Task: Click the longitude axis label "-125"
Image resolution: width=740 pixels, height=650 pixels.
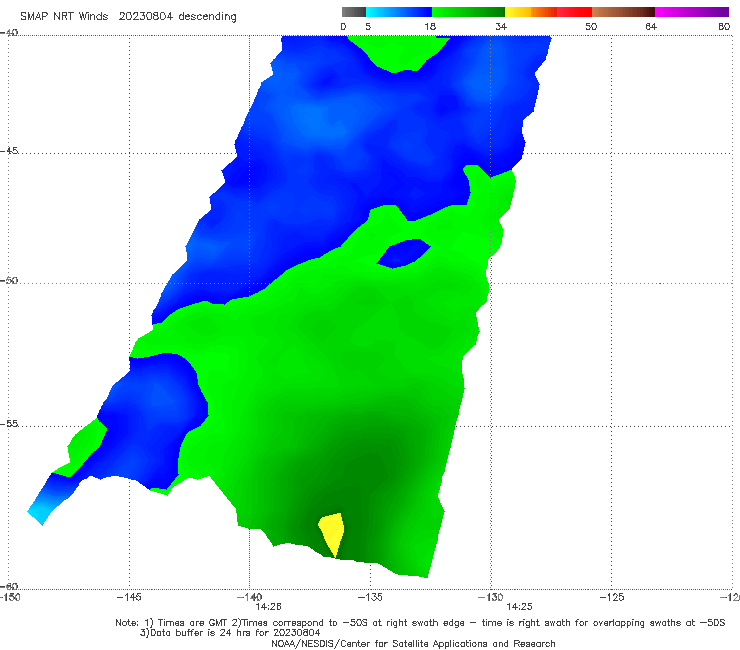Action: [612, 597]
